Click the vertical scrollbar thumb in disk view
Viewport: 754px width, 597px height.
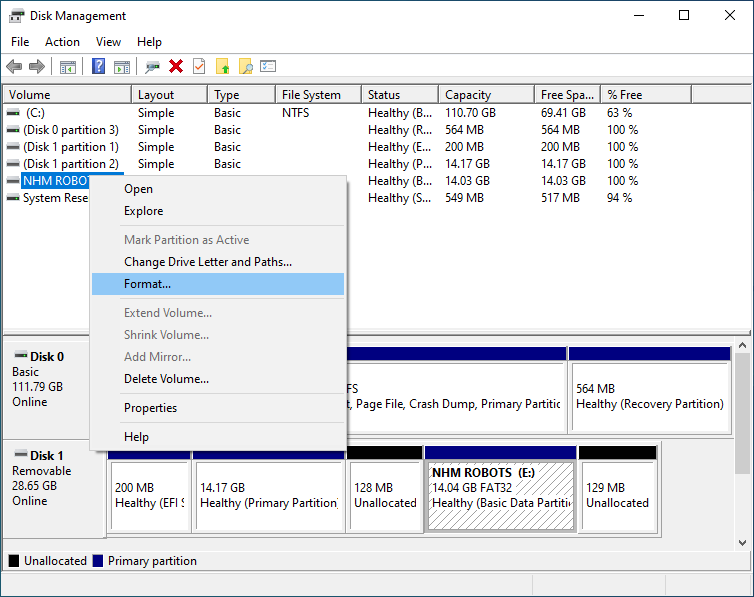[x=742, y=413]
